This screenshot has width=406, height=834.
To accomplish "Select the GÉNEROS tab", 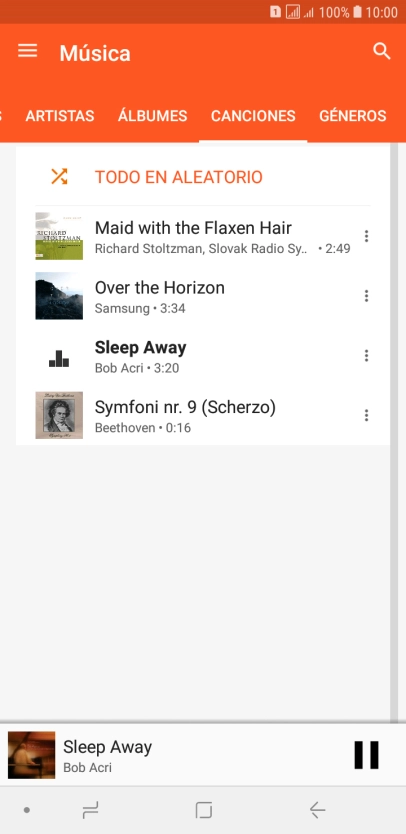I will 352,116.
